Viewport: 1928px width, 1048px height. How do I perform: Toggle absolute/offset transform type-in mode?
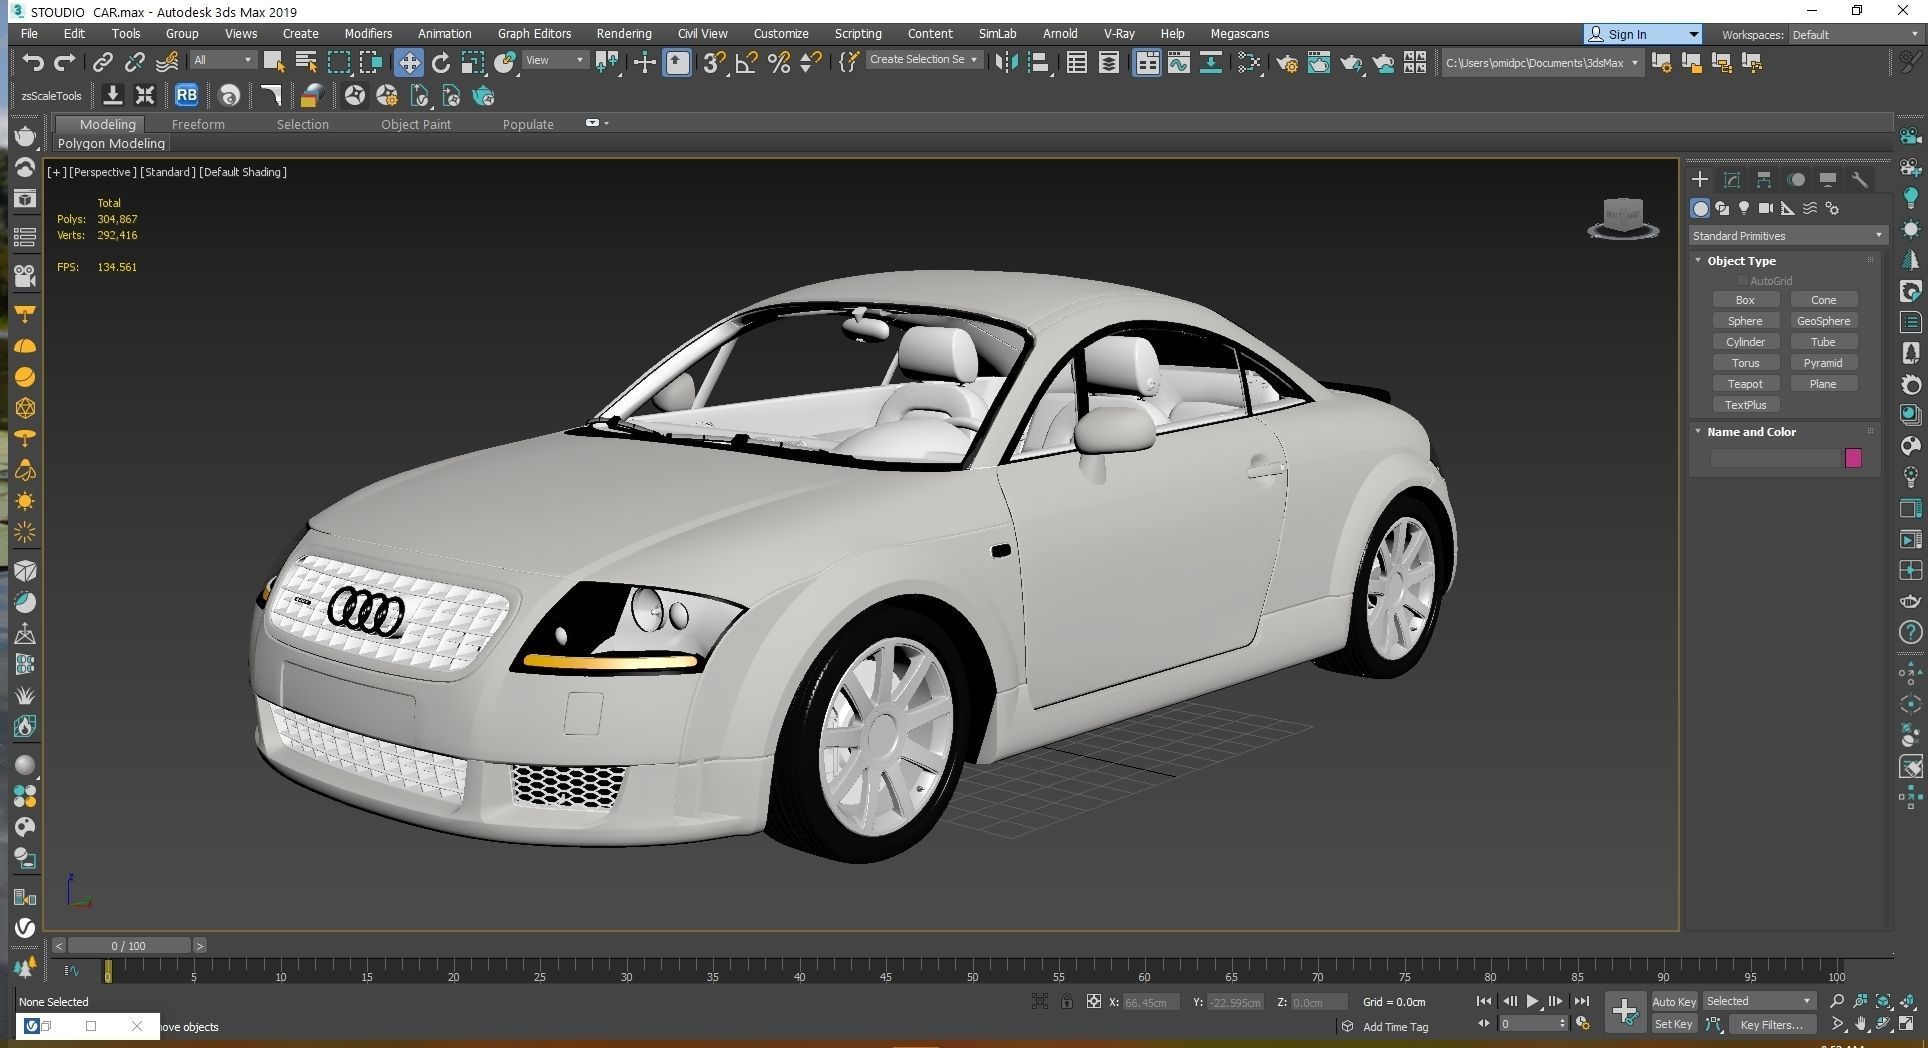point(1094,1001)
